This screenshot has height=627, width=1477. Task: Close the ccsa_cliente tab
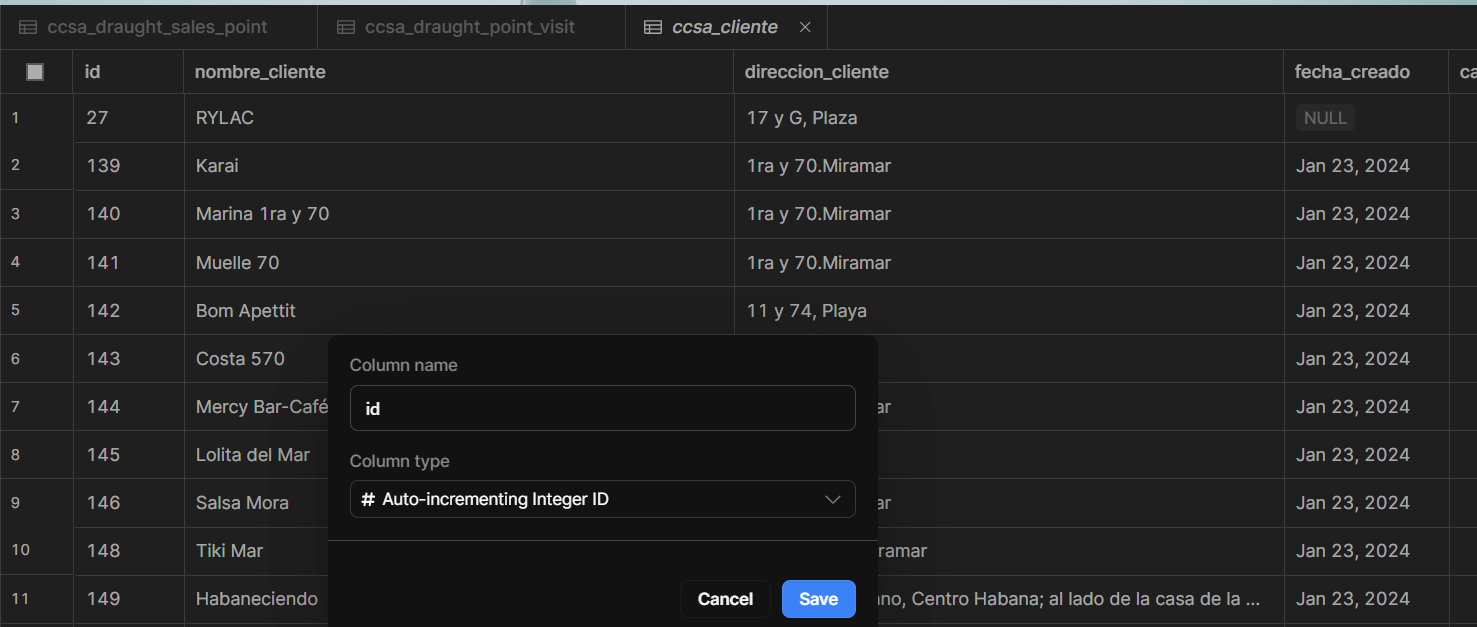tap(806, 27)
